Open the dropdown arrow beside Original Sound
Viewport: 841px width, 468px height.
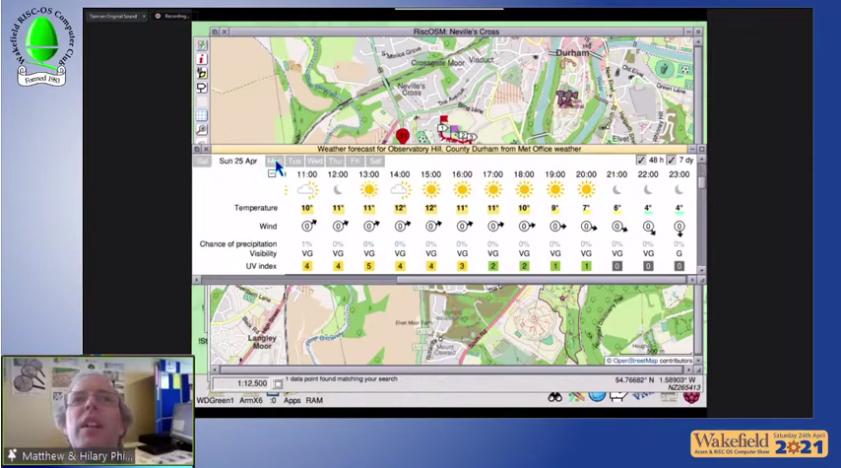pyautogui.click(x=144, y=16)
